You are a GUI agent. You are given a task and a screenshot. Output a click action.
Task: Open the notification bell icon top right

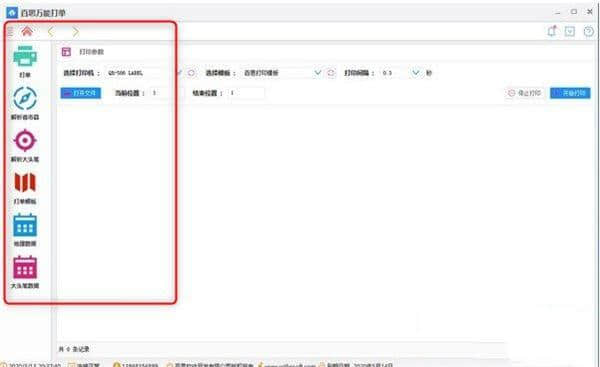click(552, 31)
